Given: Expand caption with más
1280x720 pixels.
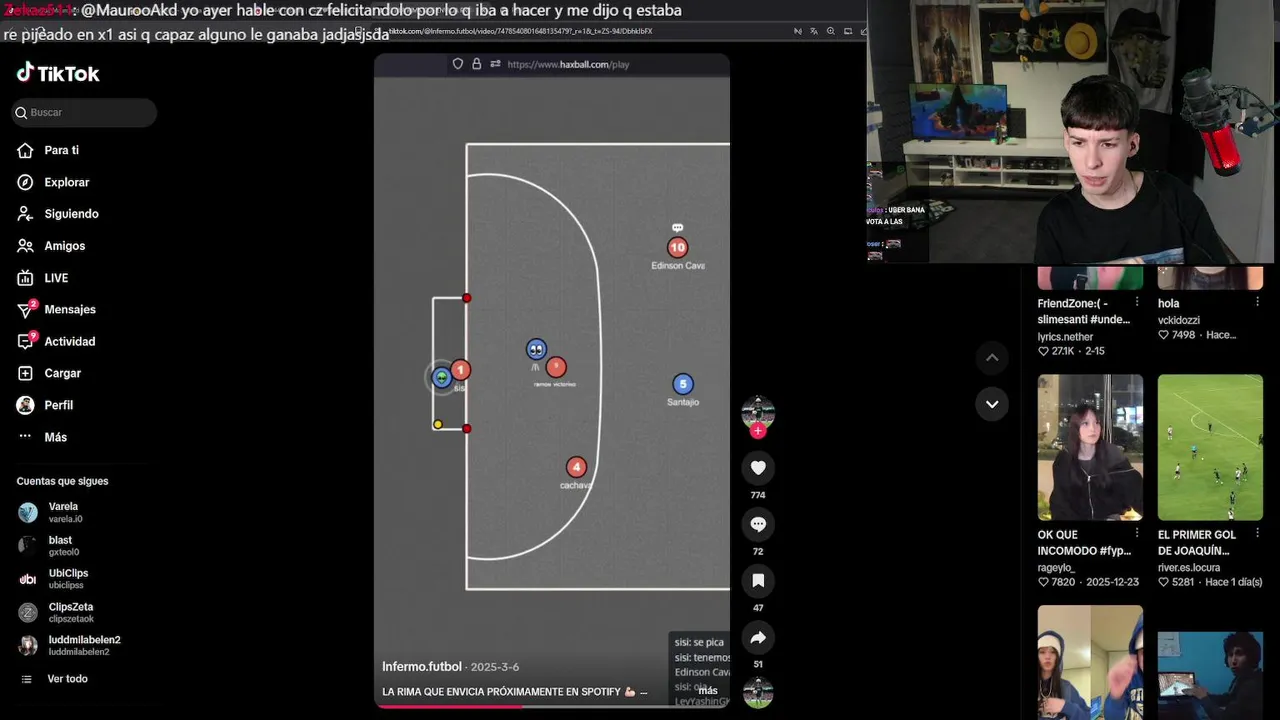Looking at the screenshot, I should click(x=707, y=691).
